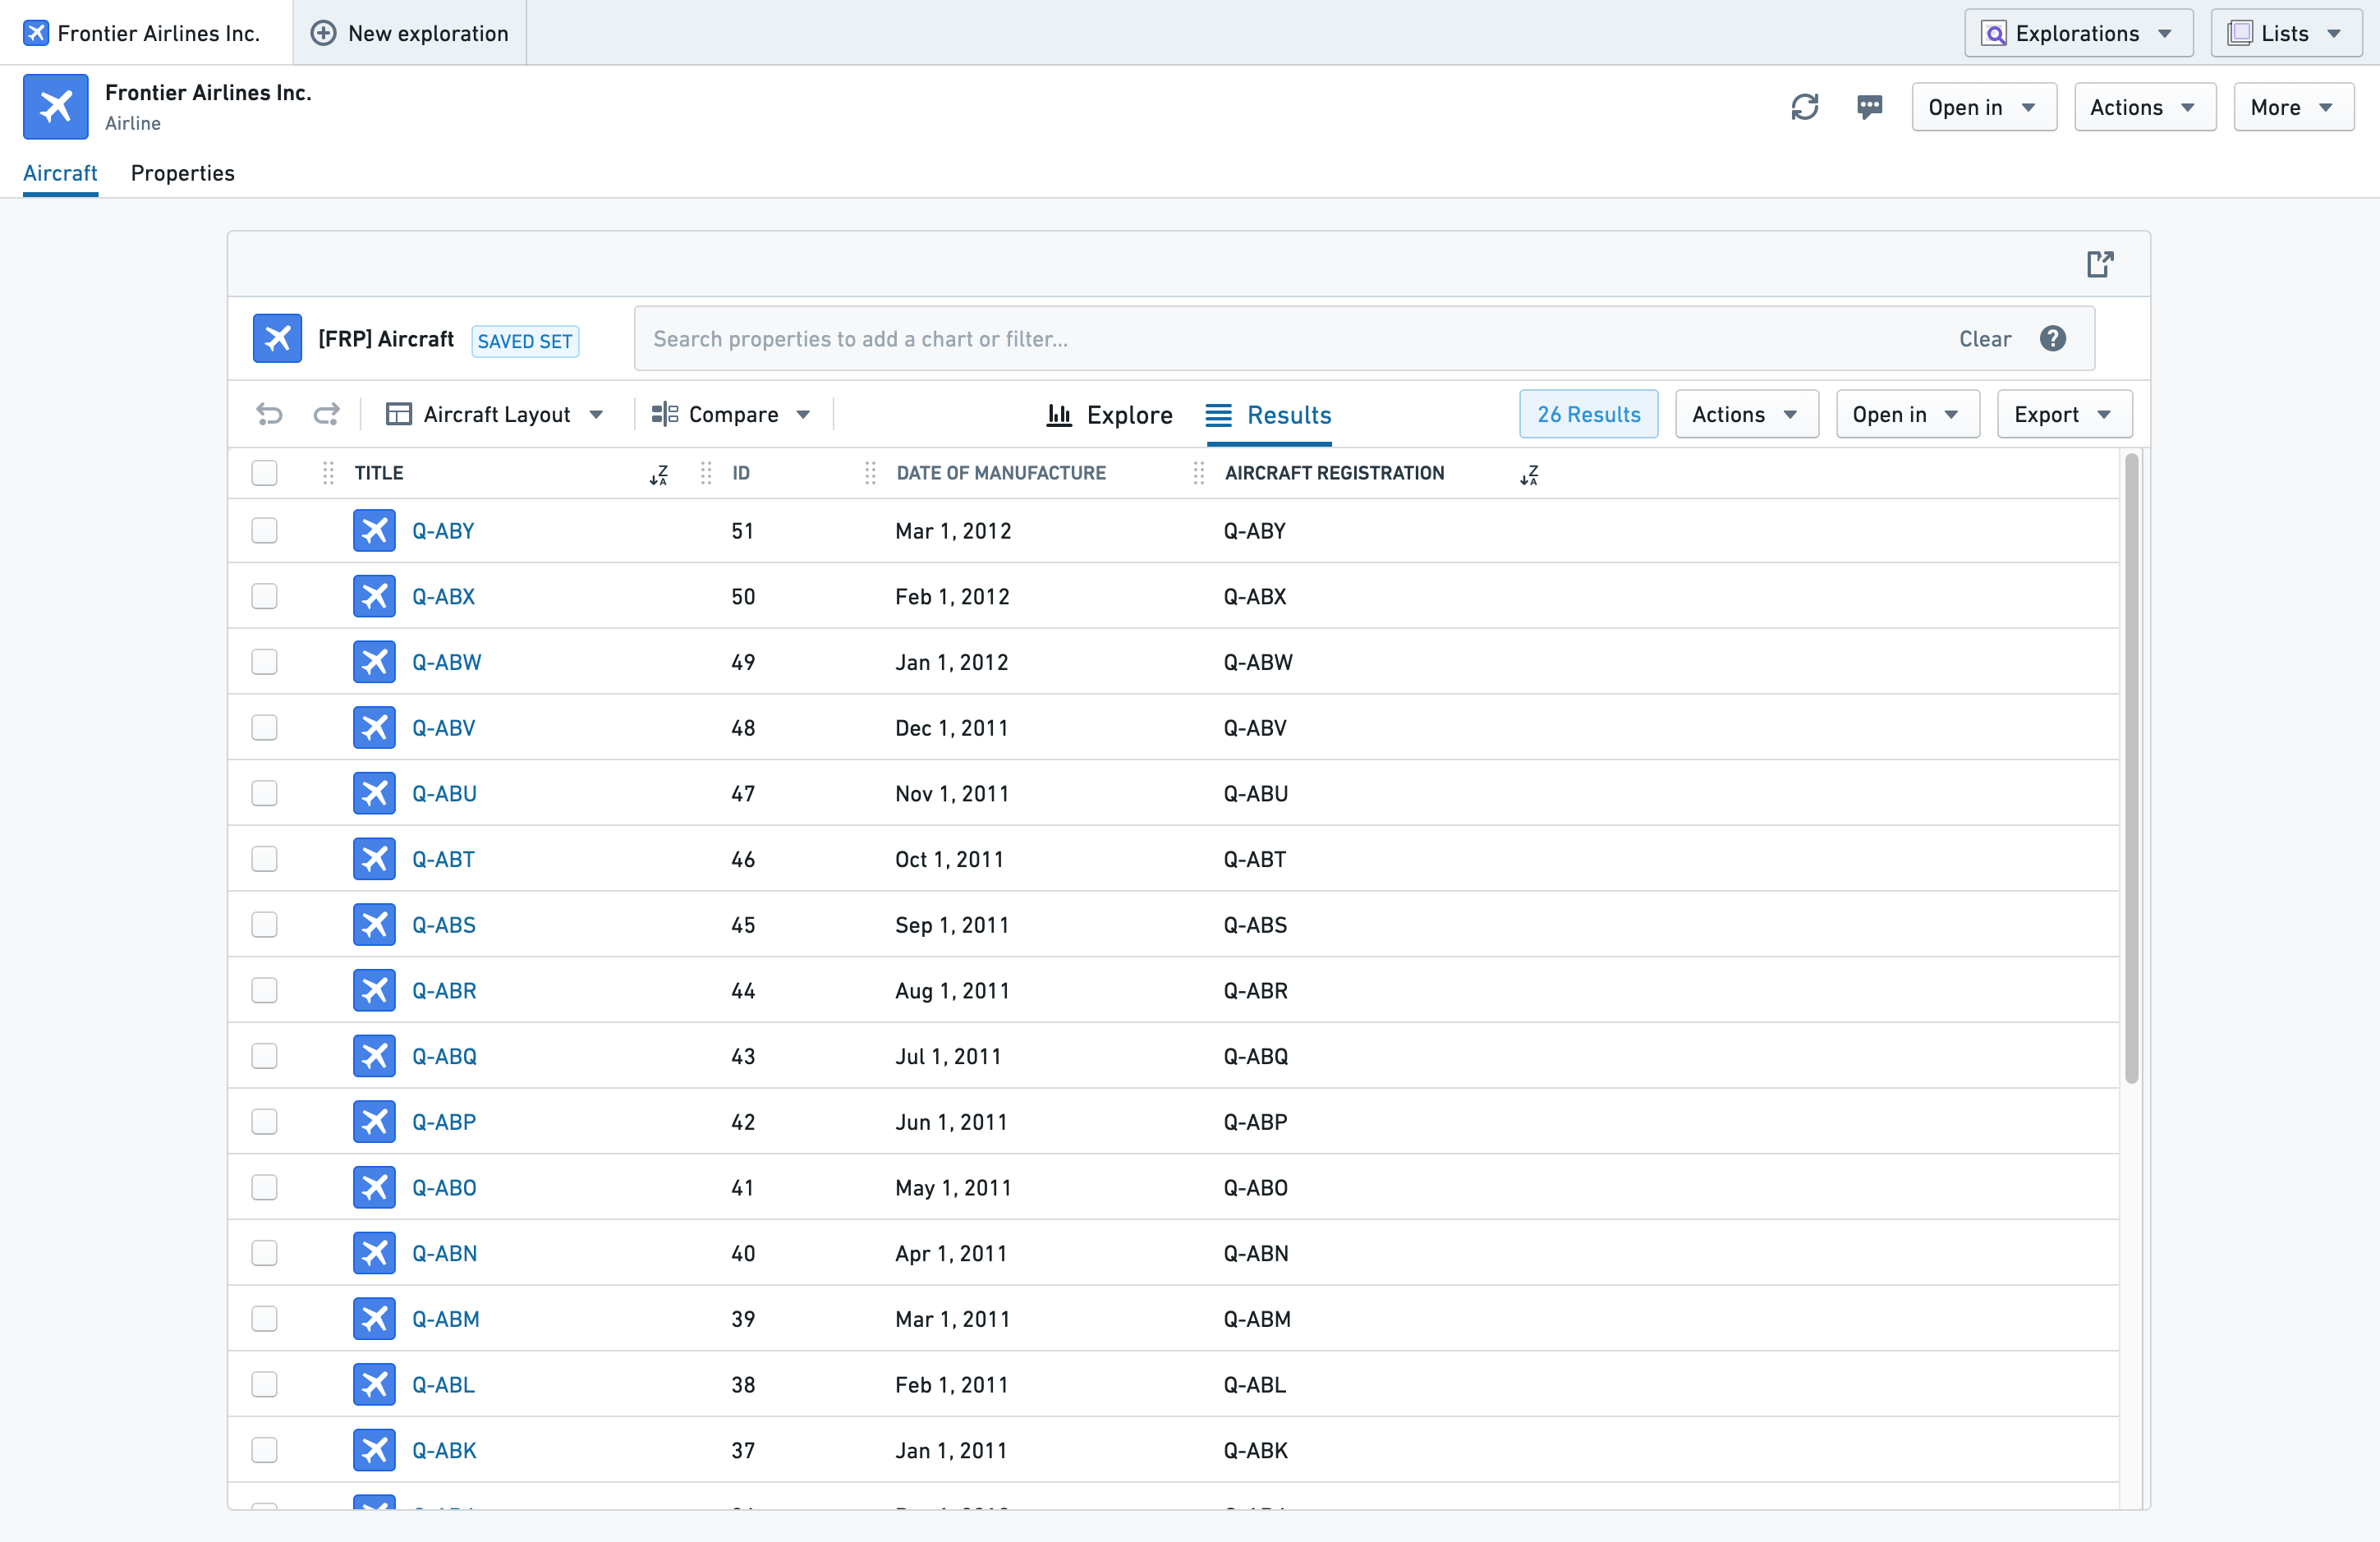
Task: Click the chat/comment icon toolbar
Action: [1870, 106]
